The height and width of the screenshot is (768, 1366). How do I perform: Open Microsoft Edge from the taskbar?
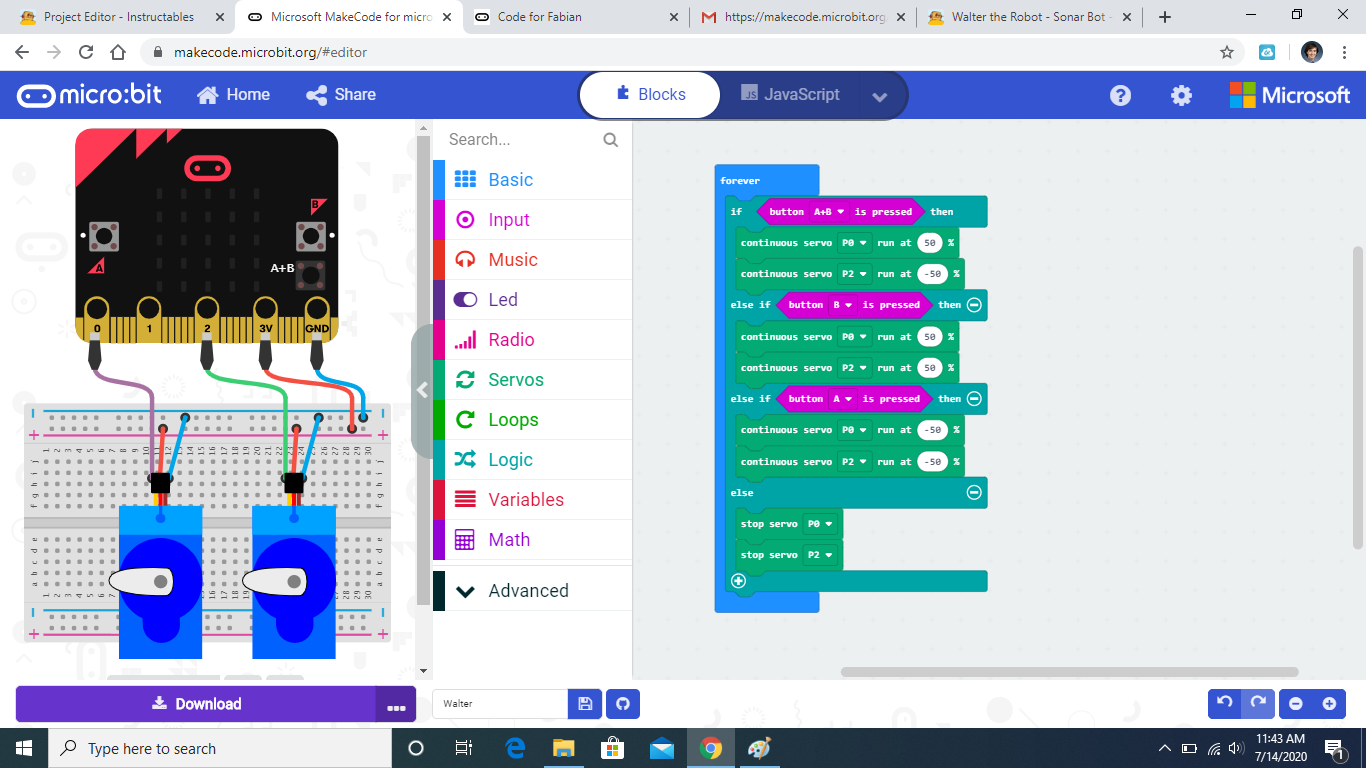pos(515,748)
